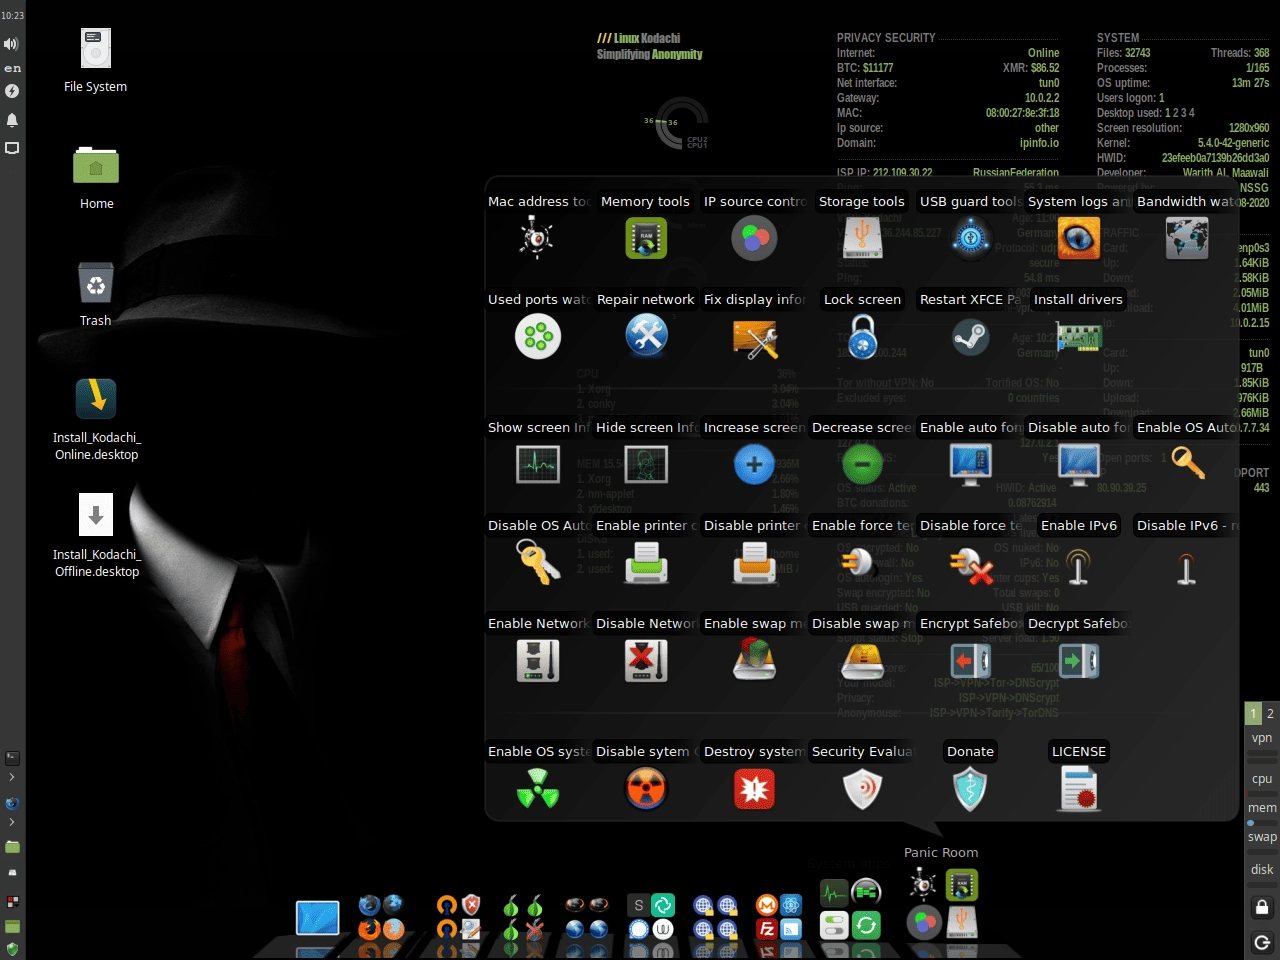The height and width of the screenshot is (960, 1280).
Task: Expand the arrow below terminal launcher
Action: click(12, 777)
